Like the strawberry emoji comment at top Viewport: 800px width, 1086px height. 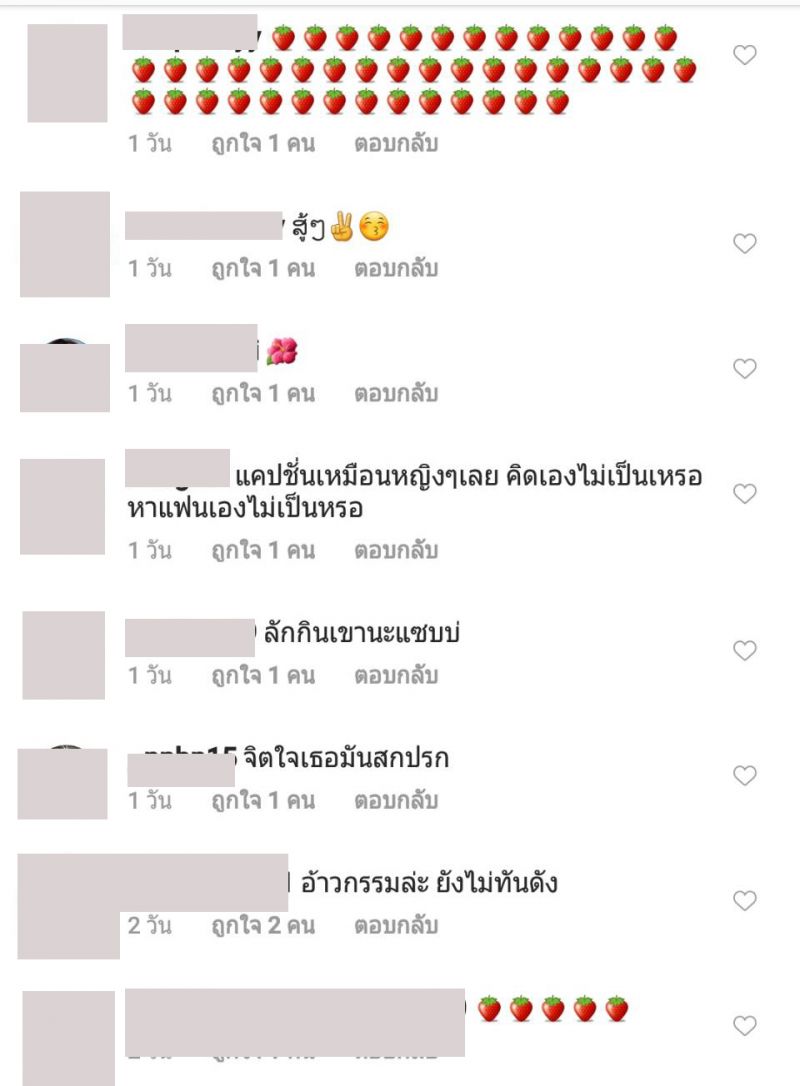pyautogui.click(x=745, y=55)
